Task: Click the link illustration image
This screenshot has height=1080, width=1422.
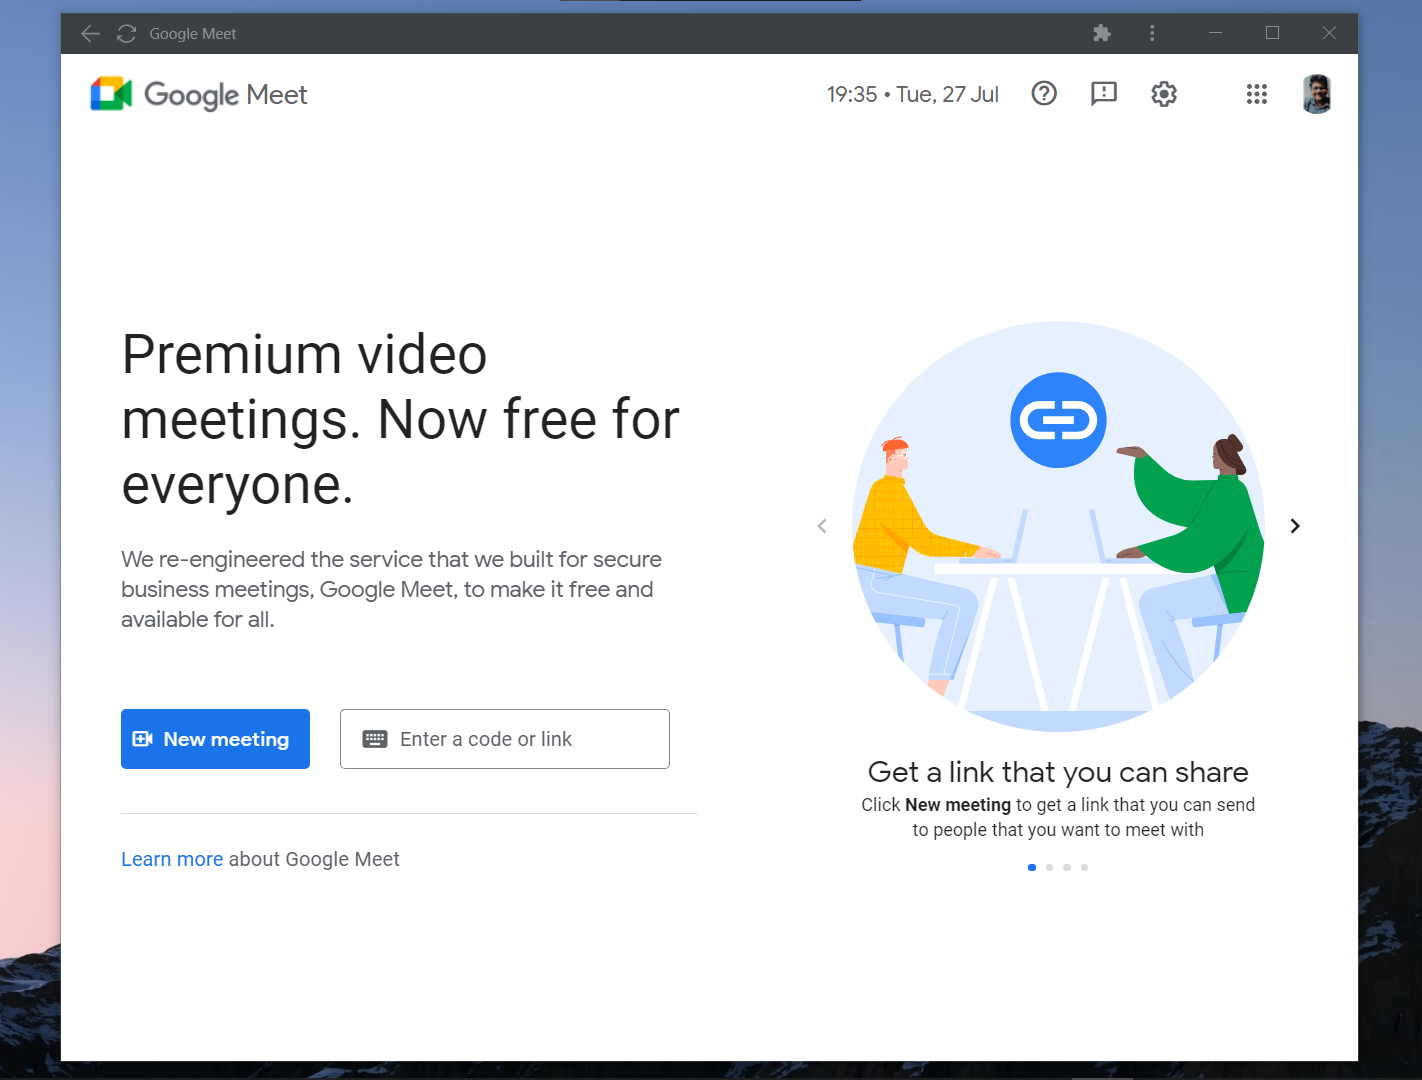Action: (x=1058, y=527)
